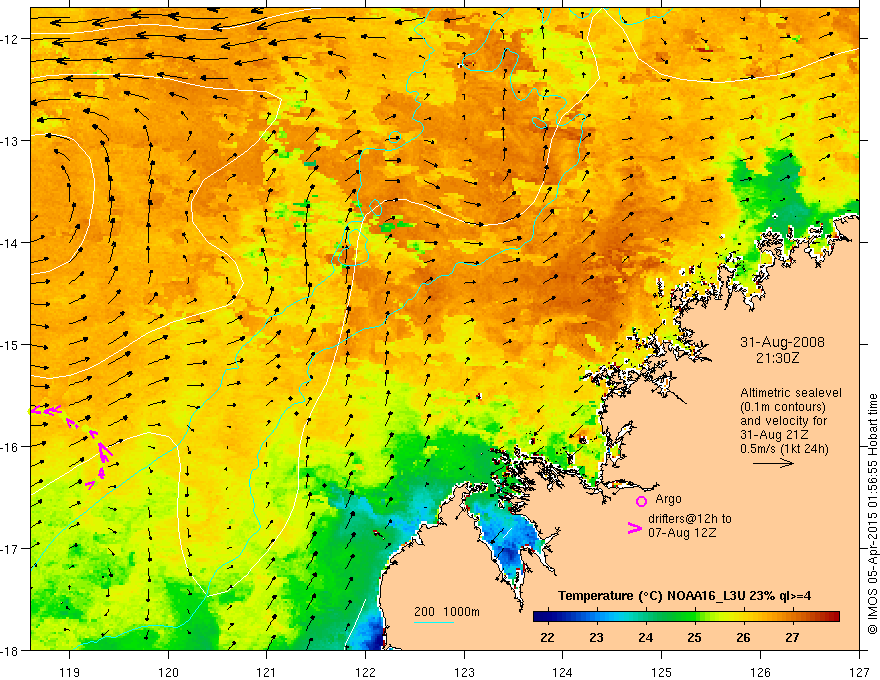Image resolution: width=880 pixels, height=680 pixels.
Task: Click the 'Argo' legend label
Action: pyautogui.click(x=668, y=499)
